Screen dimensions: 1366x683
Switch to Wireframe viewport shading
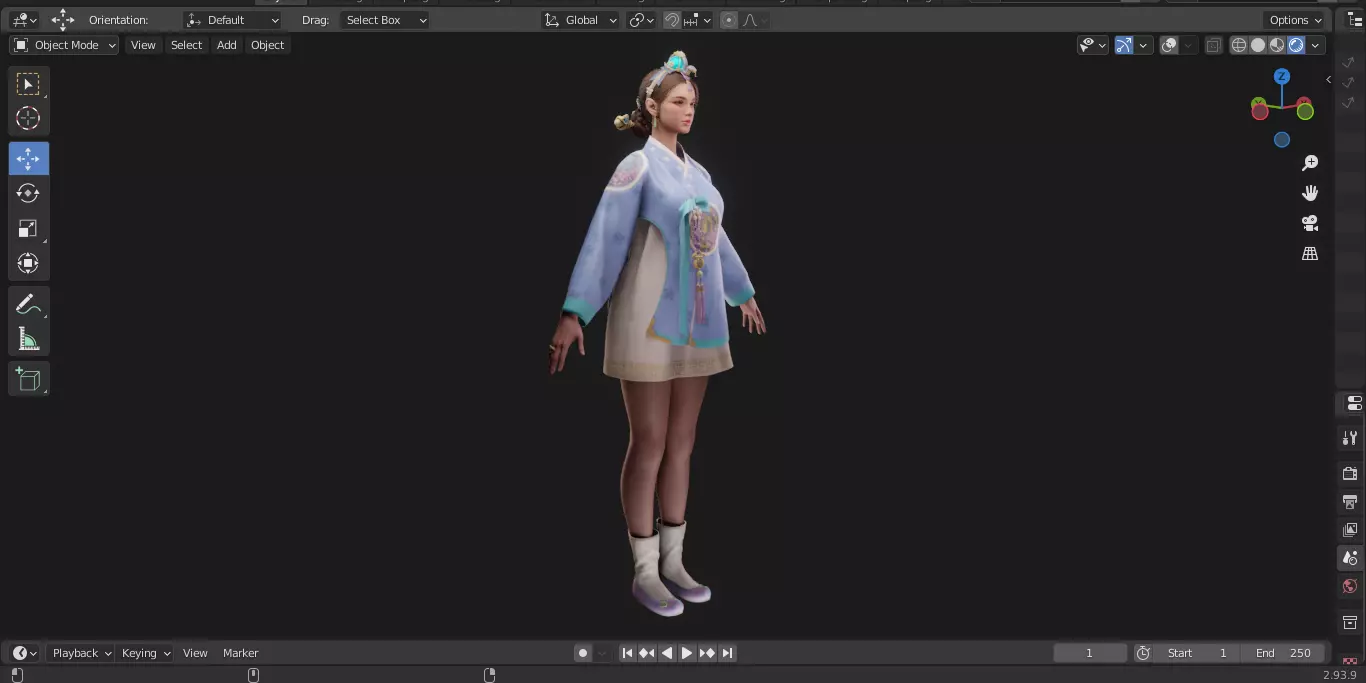[1239, 45]
